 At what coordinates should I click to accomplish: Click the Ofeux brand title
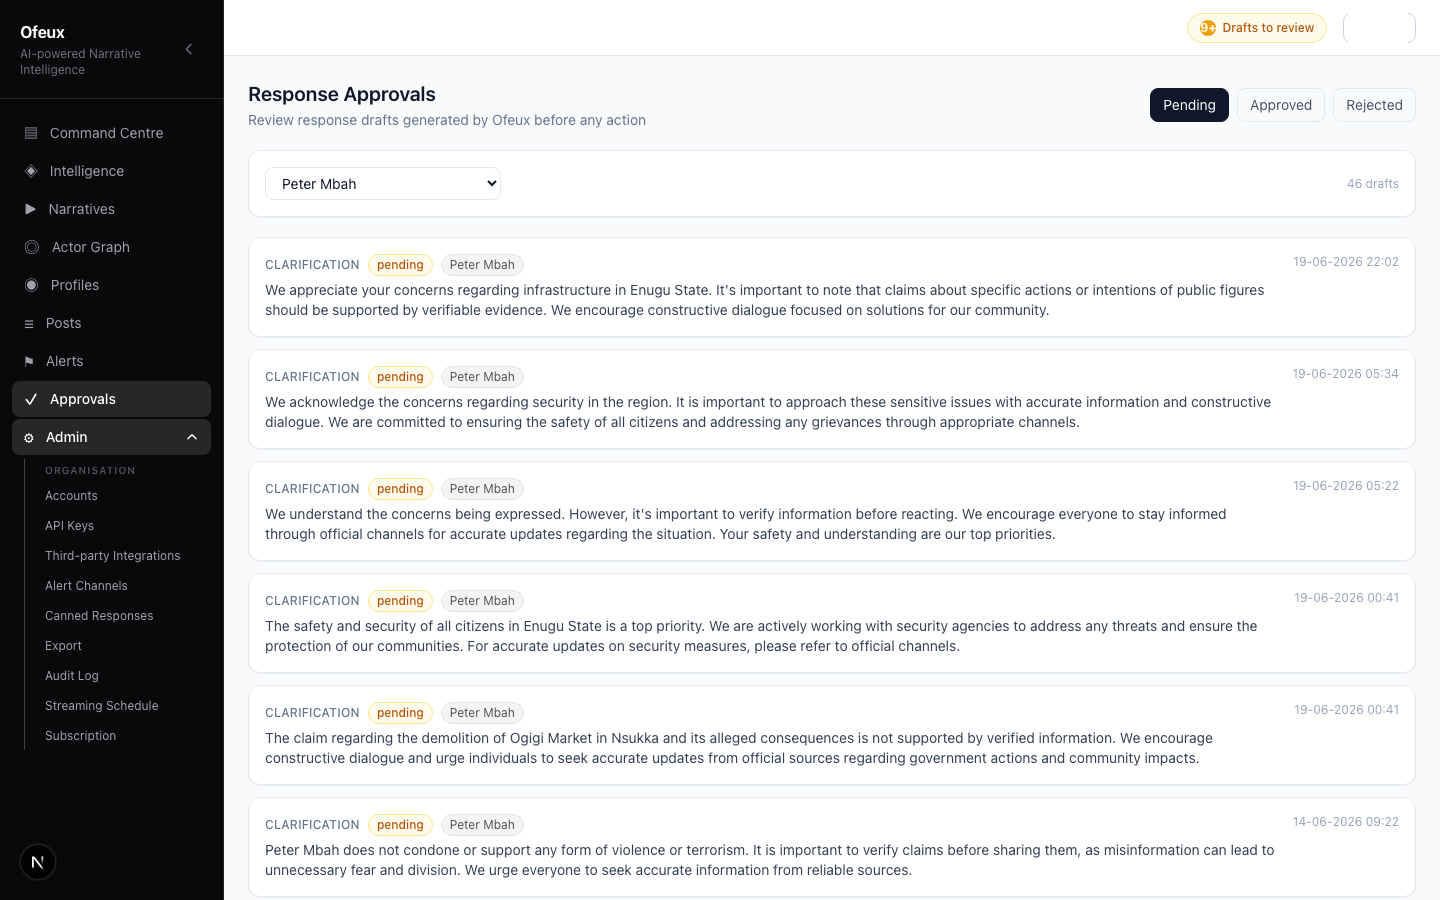(x=42, y=32)
